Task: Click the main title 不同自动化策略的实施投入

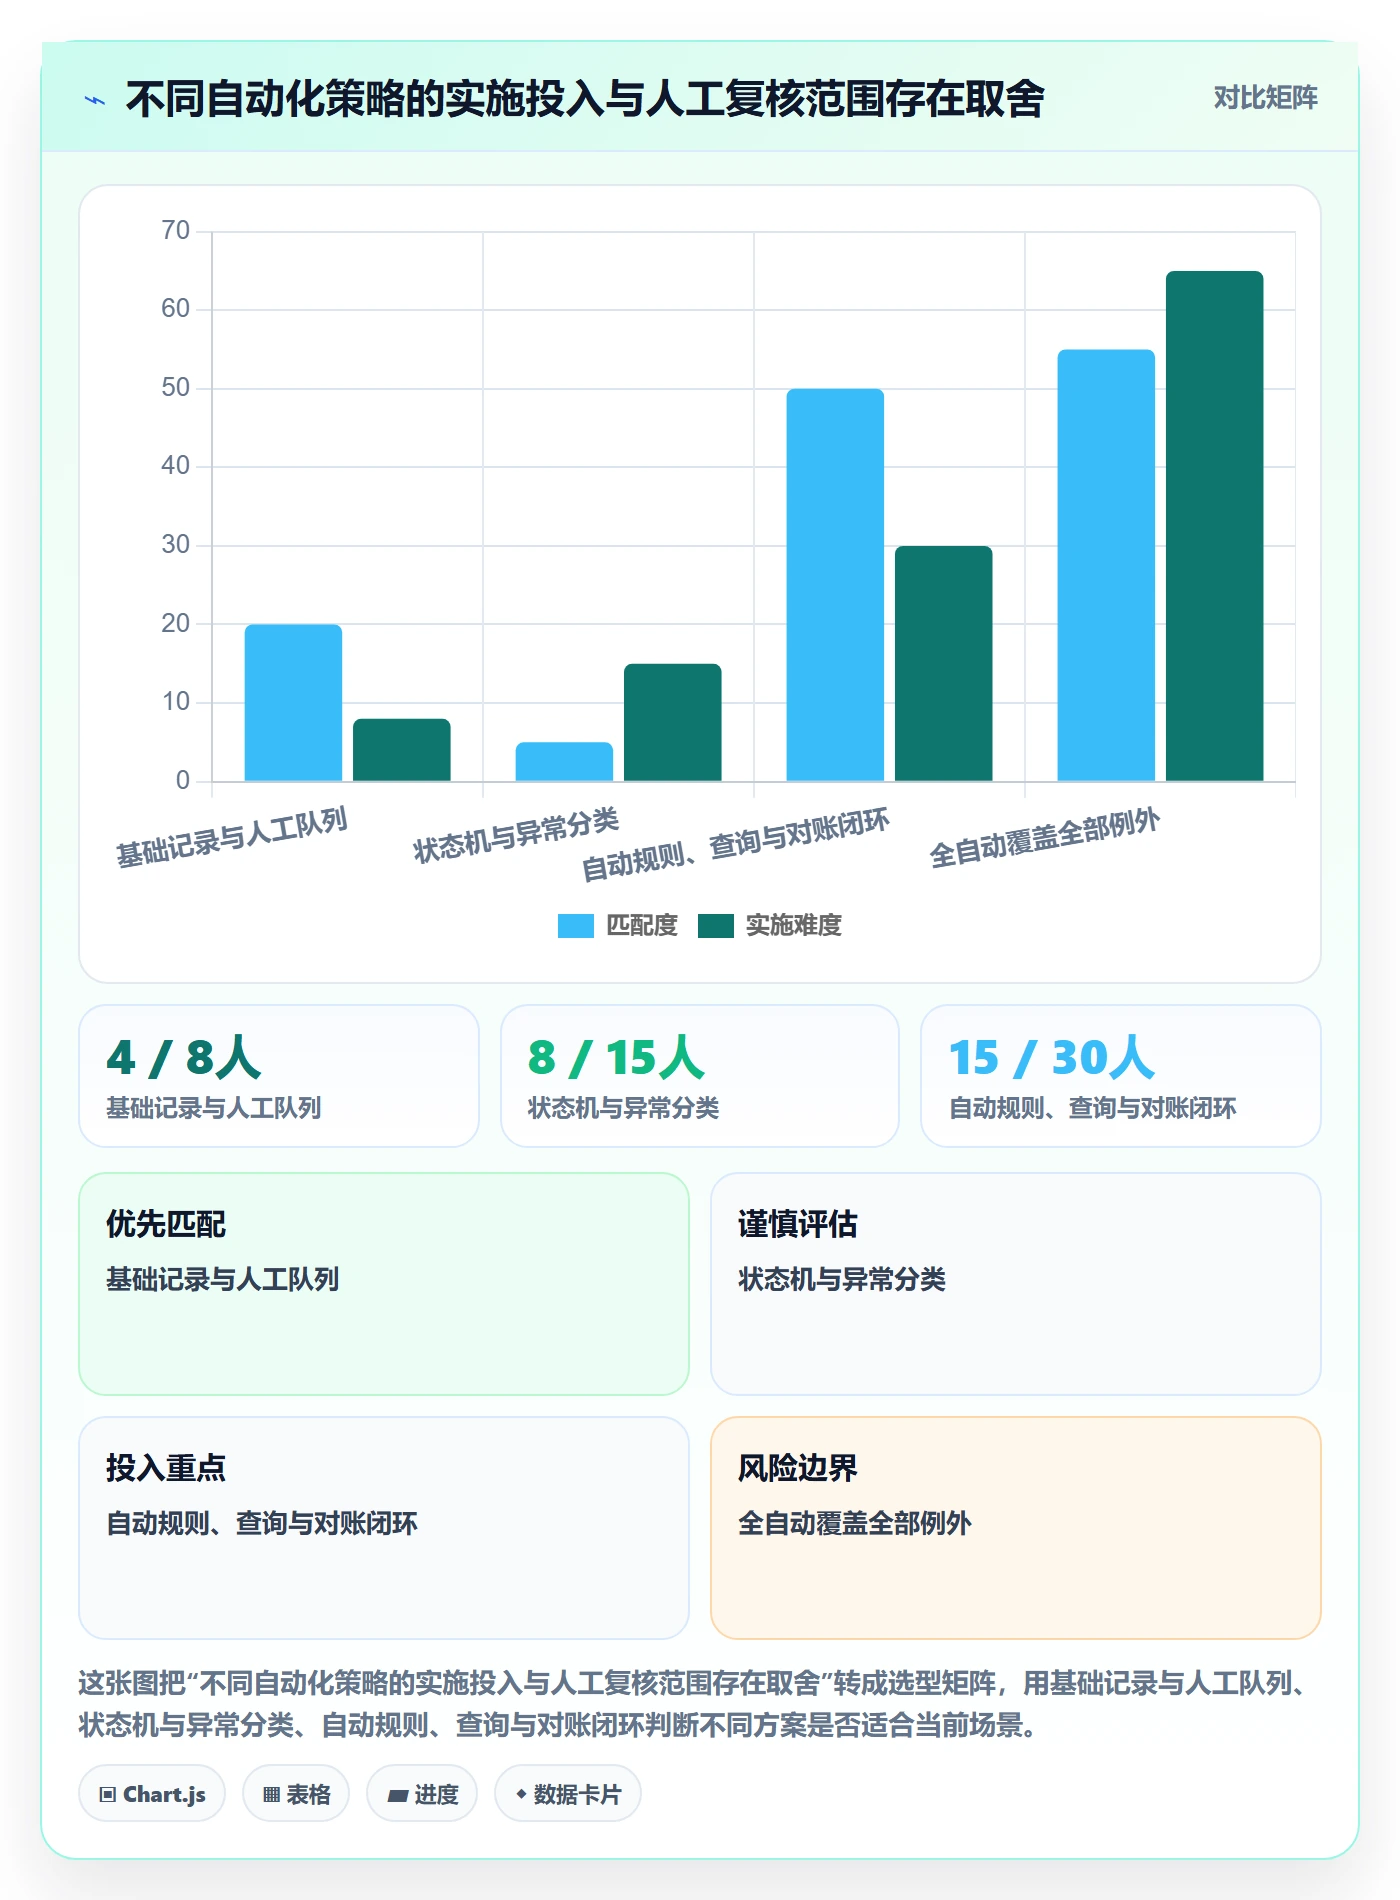Action: click(585, 99)
